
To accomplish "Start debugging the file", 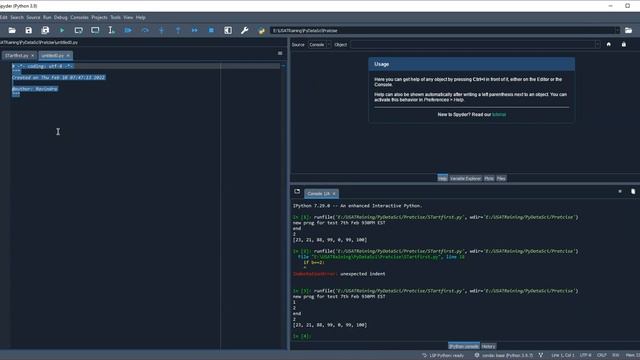I will click(x=128, y=30).
